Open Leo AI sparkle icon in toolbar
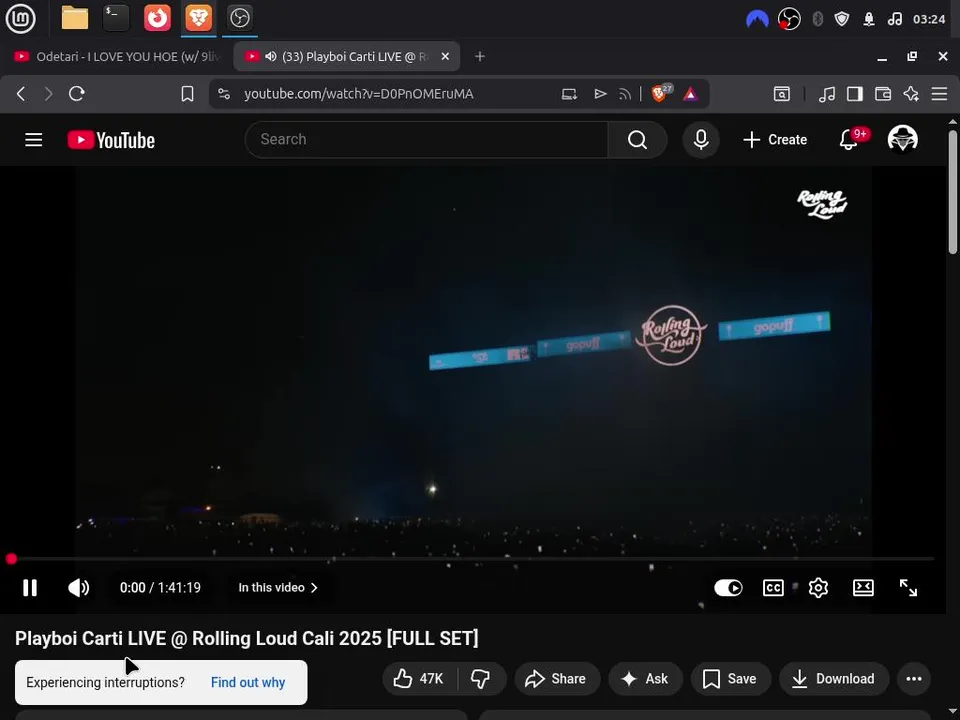Screen dimensions: 960x720 click(x=911, y=94)
